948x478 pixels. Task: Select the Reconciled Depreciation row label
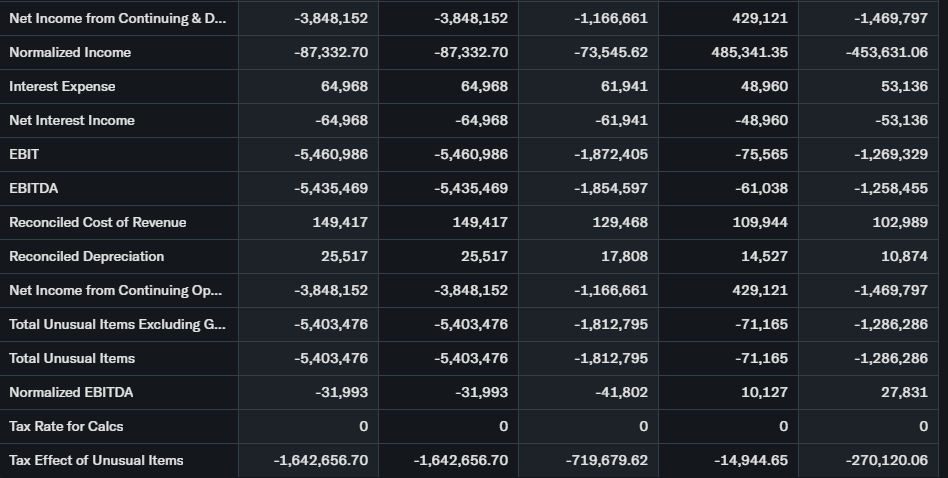coord(86,256)
